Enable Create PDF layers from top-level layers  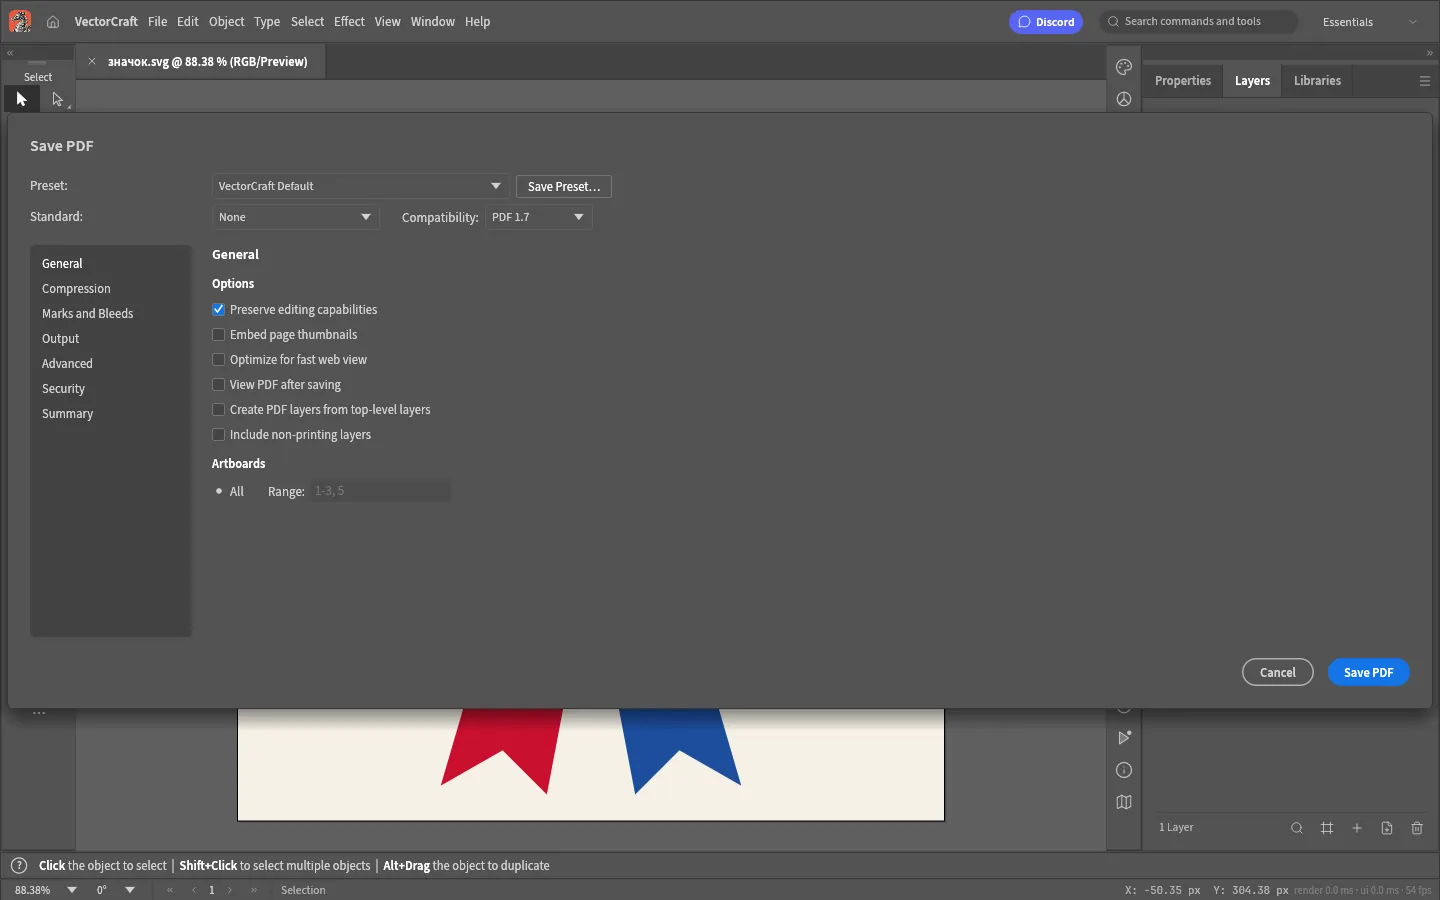tap(218, 410)
